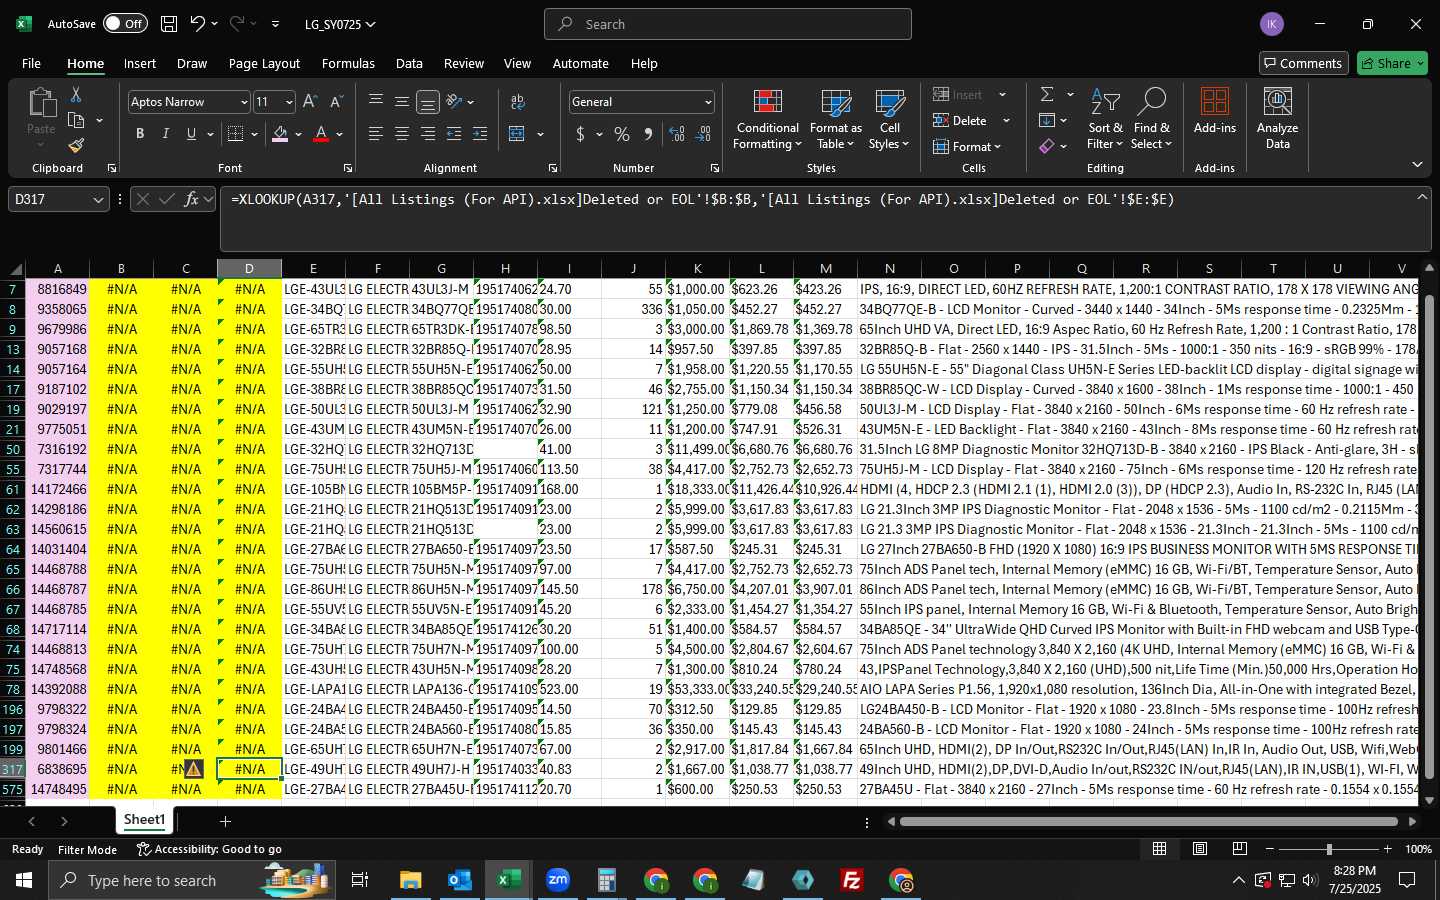Viewport: 1440px width, 900px height.
Task: Select the Sheet1 tab
Action: (144, 820)
